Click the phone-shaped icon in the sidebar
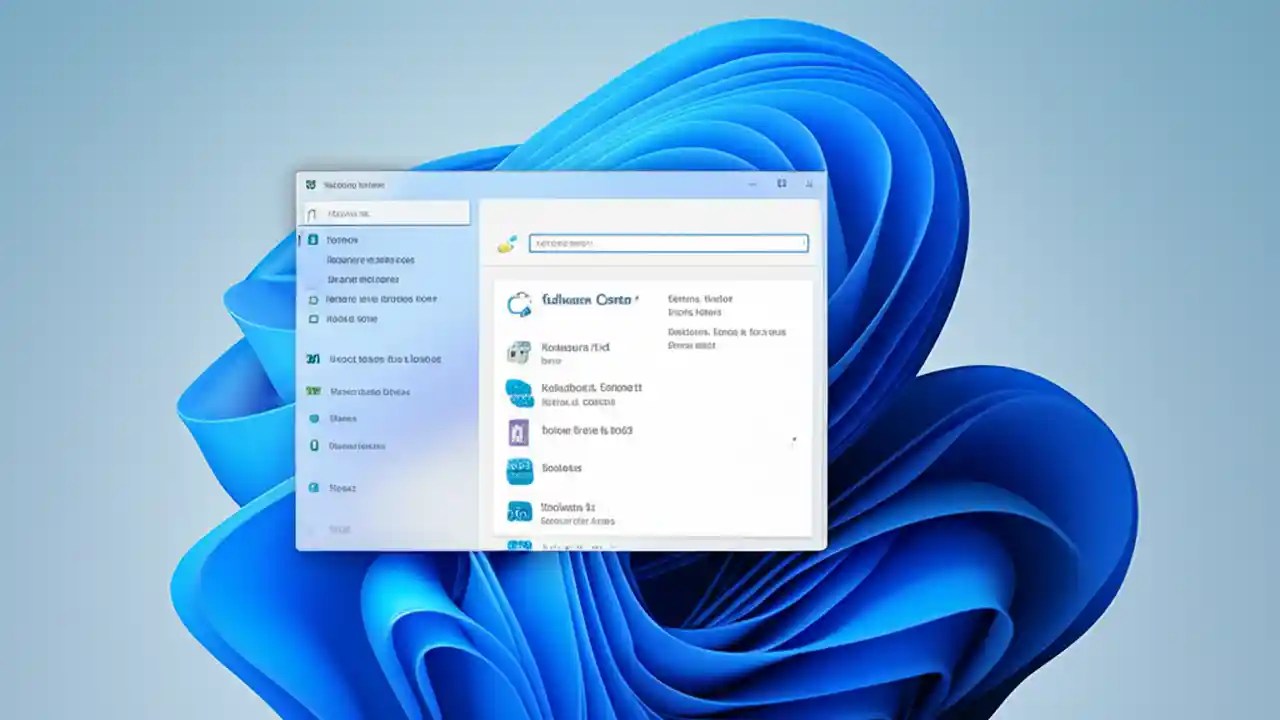Screen dimensions: 1280x720 click(311, 445)
